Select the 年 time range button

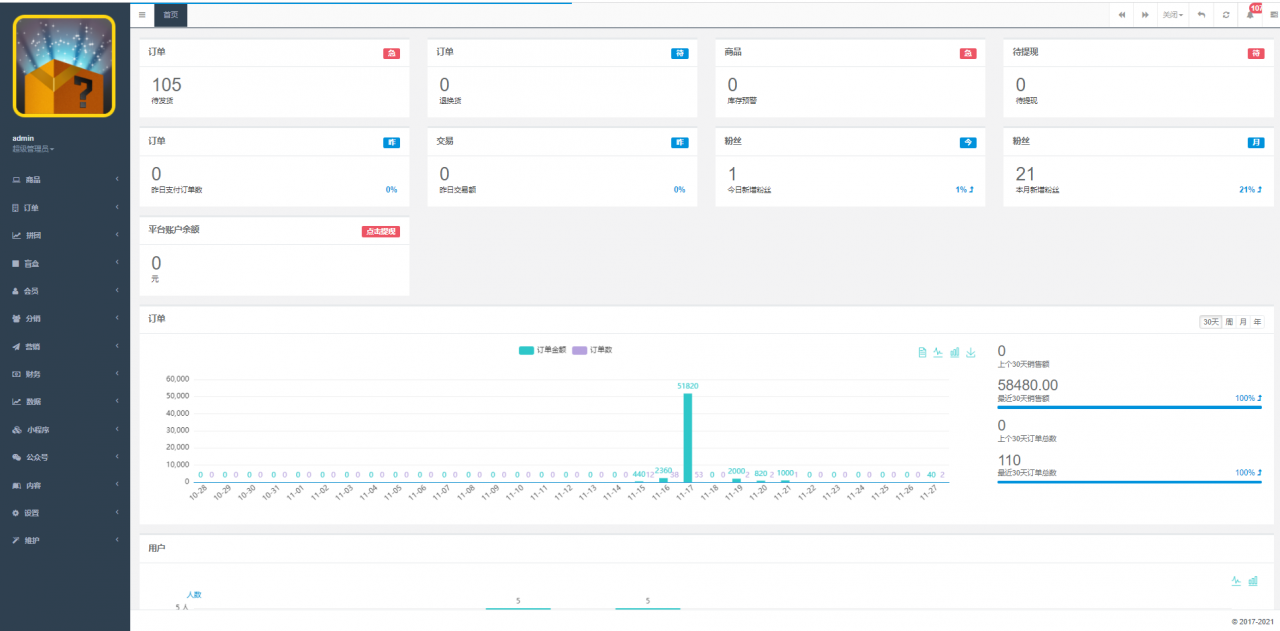1257,322
